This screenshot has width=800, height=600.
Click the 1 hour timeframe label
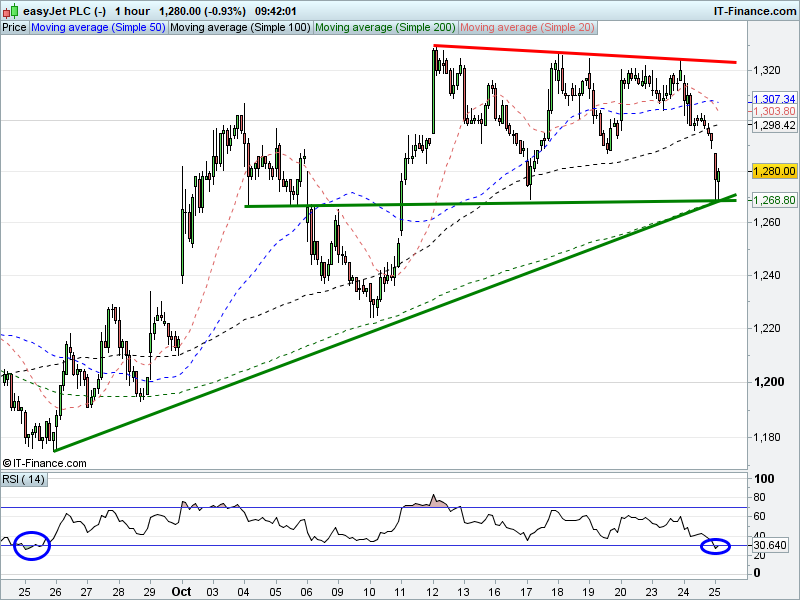coord(132,11)
